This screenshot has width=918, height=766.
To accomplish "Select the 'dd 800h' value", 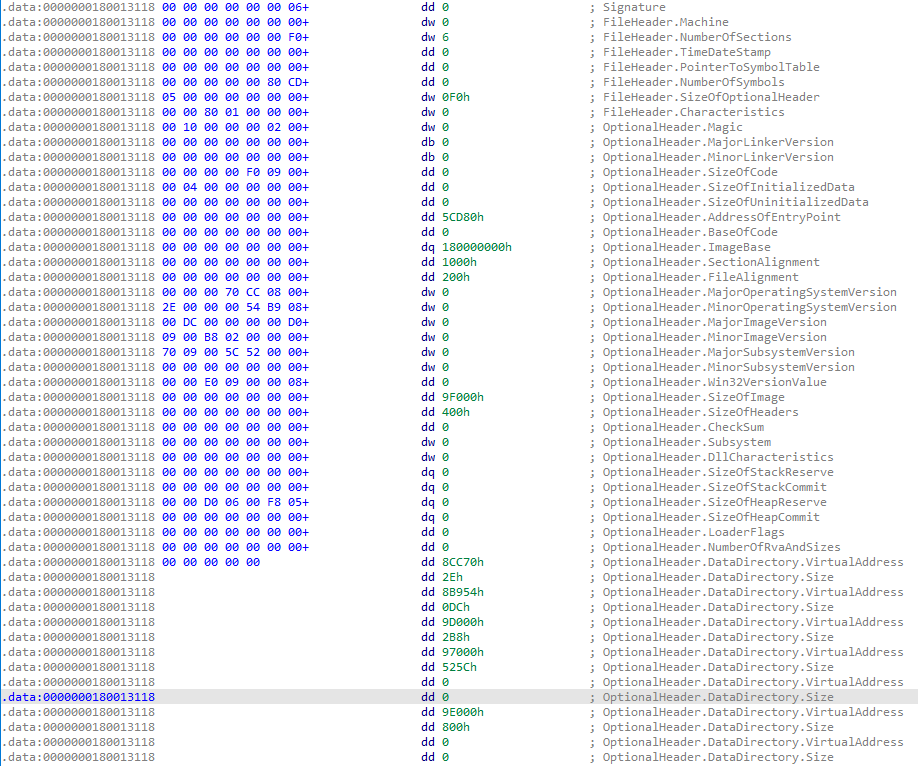I will click(446, 727).
